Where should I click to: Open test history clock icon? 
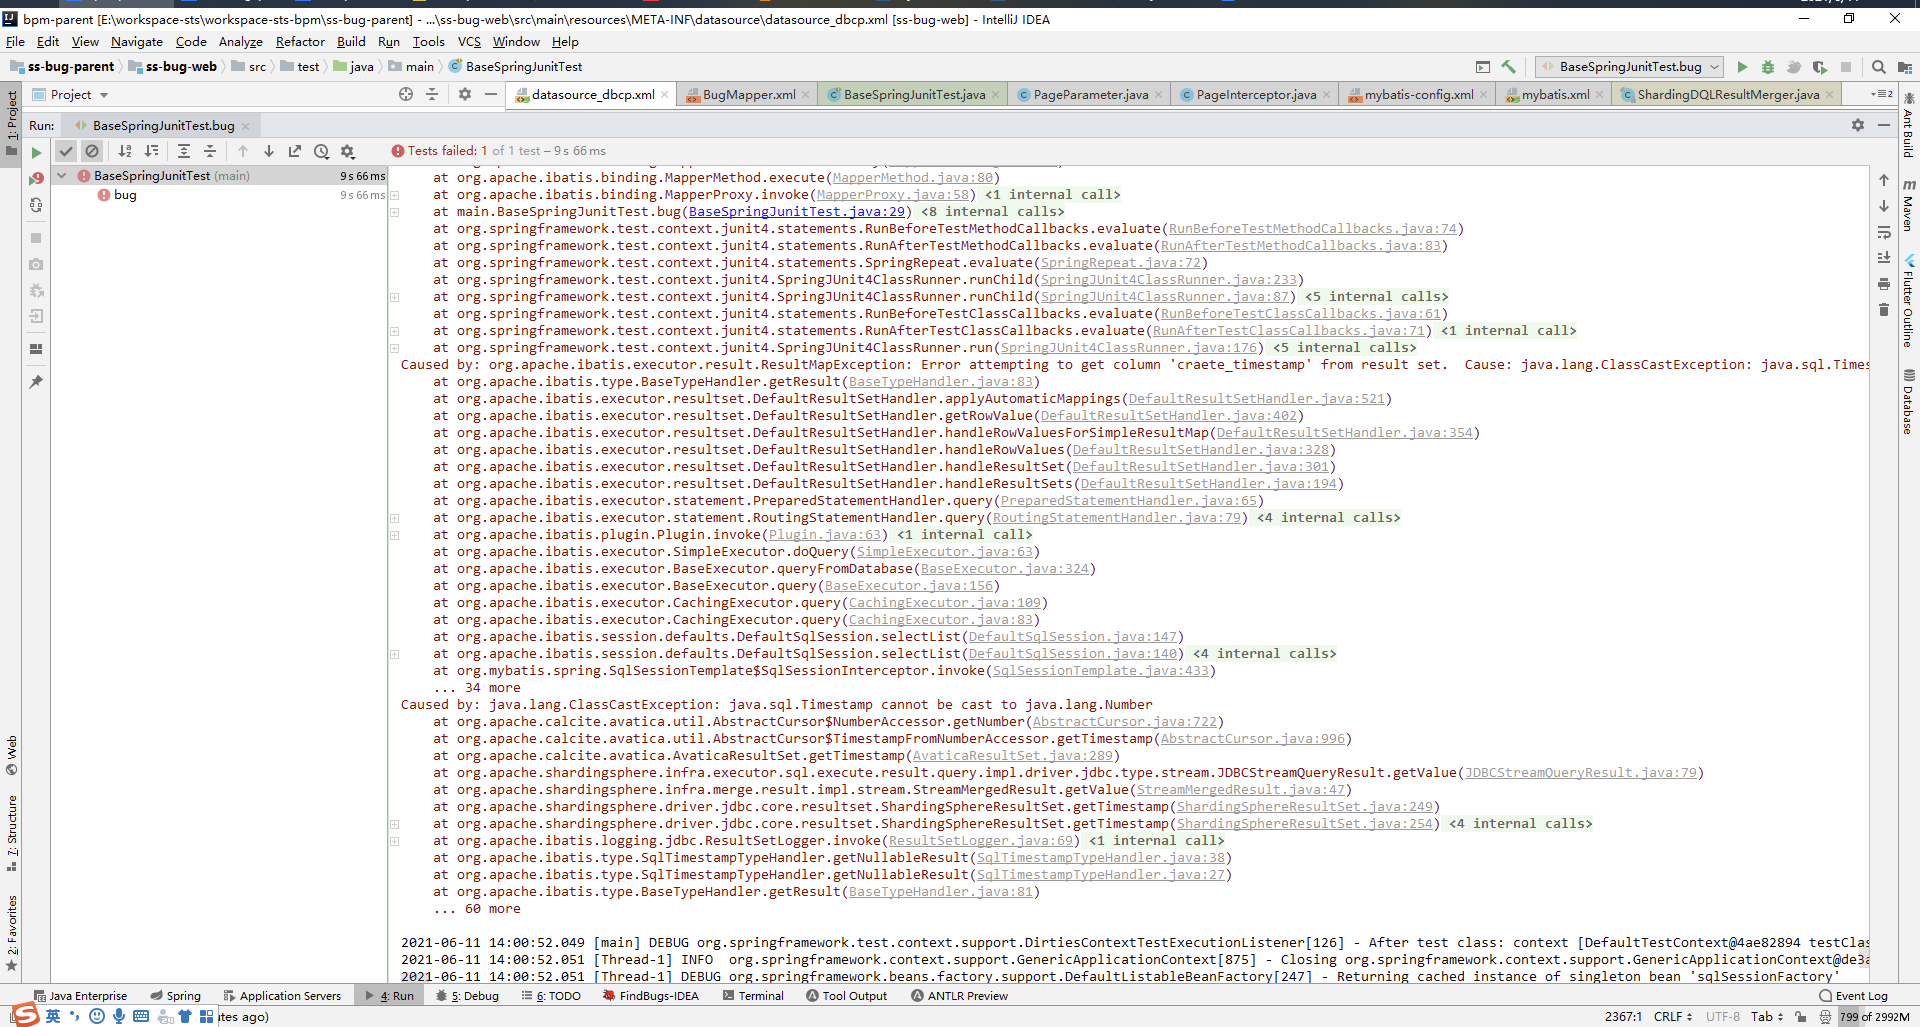click(x=321, y=151)
